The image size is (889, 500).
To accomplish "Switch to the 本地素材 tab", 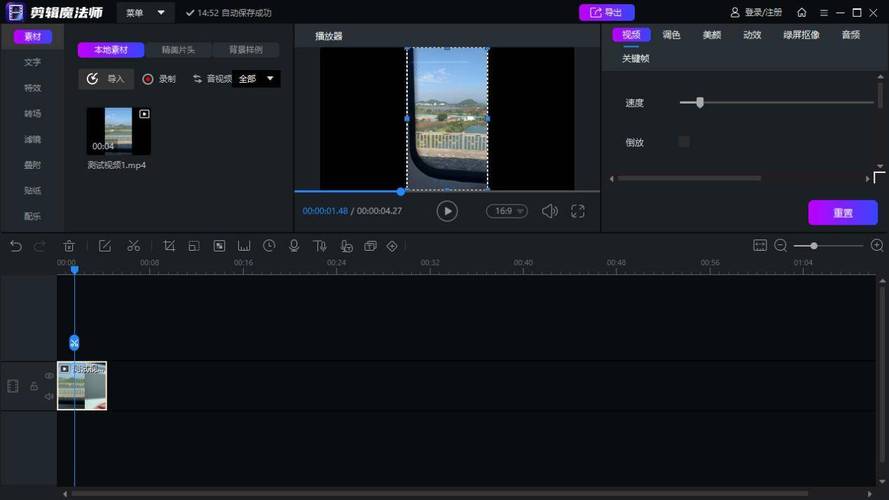I will tap(111, 50).
